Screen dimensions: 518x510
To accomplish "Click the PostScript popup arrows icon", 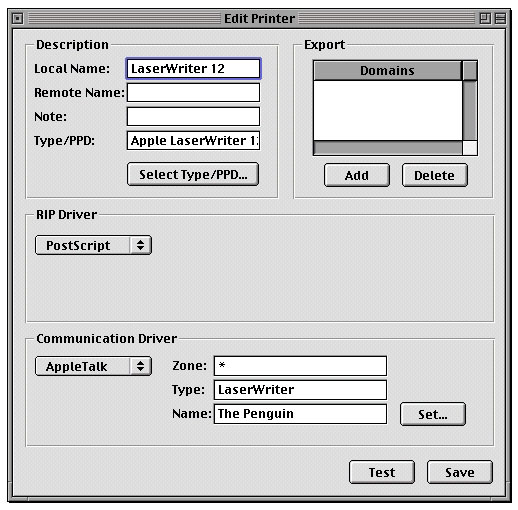I will (x=140, y=245).
